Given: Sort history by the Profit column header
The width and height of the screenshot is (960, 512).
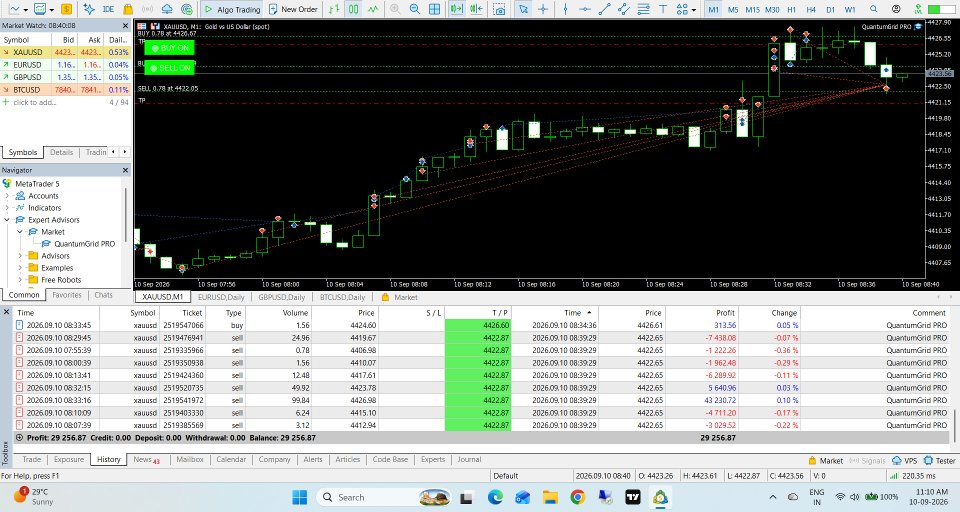Looking at the screenshot, I should tap(702, 312).
